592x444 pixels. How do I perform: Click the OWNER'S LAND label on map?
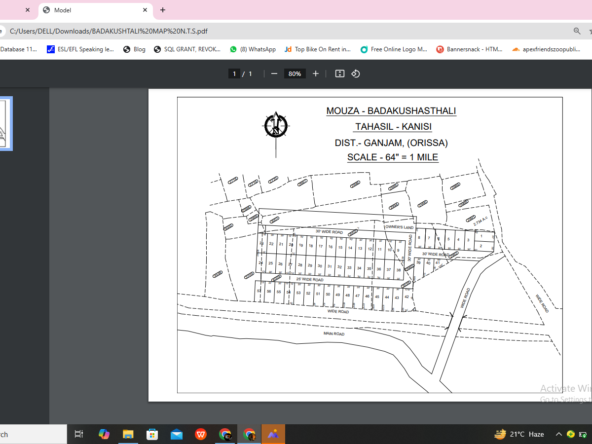pyautogui.click(x=399, y=227)
